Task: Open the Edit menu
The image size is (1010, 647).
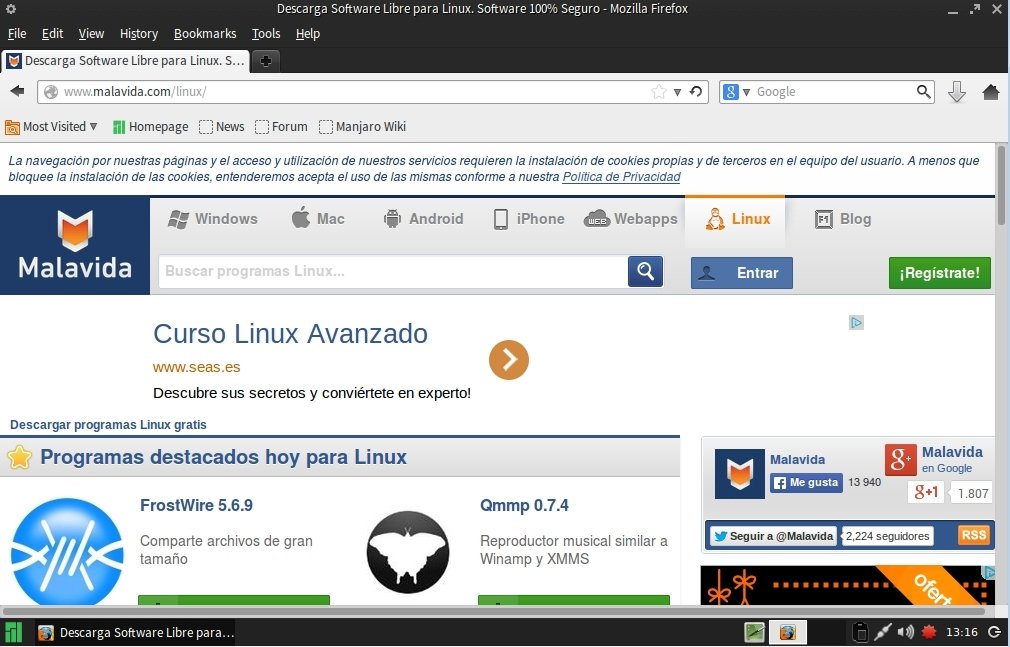Action: [52, 34]
